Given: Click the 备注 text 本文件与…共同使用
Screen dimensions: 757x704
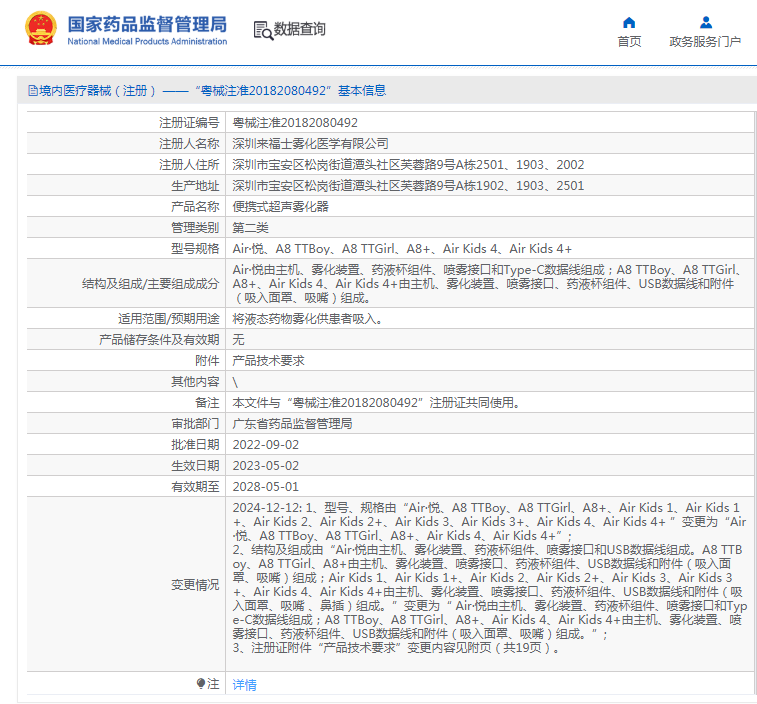Looking at the screenshot, I should point(376,403).
